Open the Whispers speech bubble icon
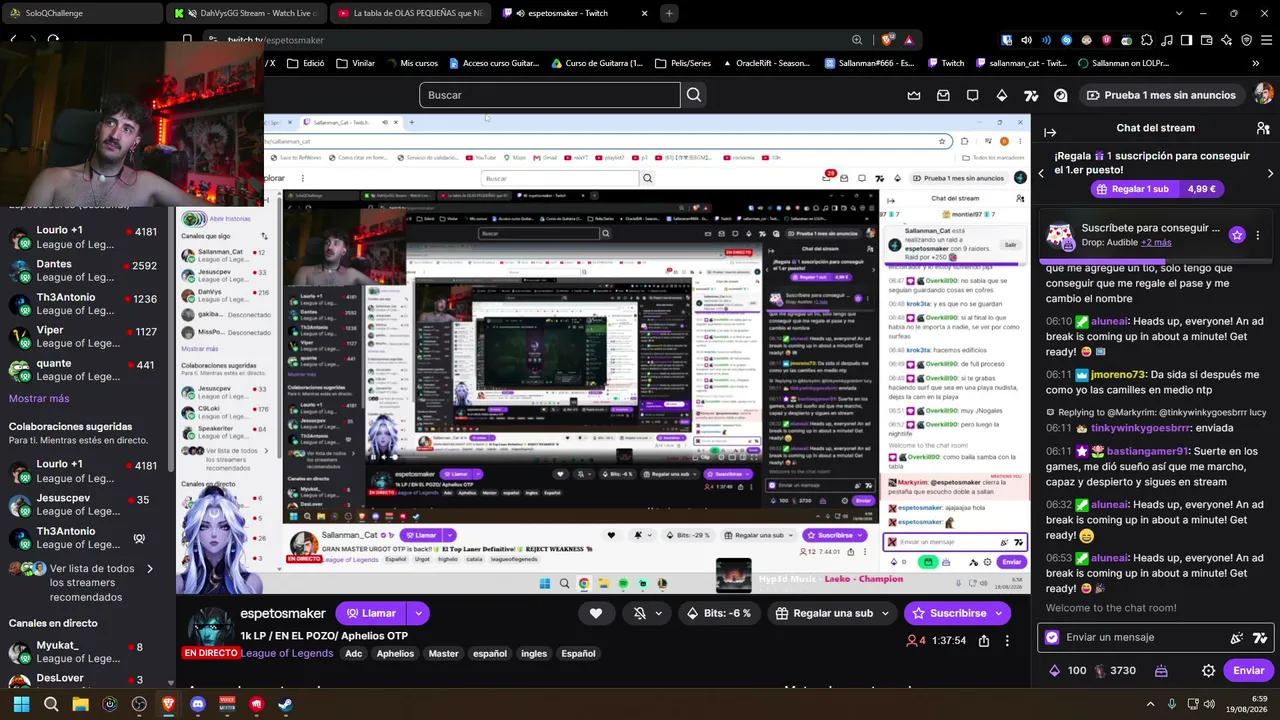This screenshot has width=1280, height=720. pos(972,95)
